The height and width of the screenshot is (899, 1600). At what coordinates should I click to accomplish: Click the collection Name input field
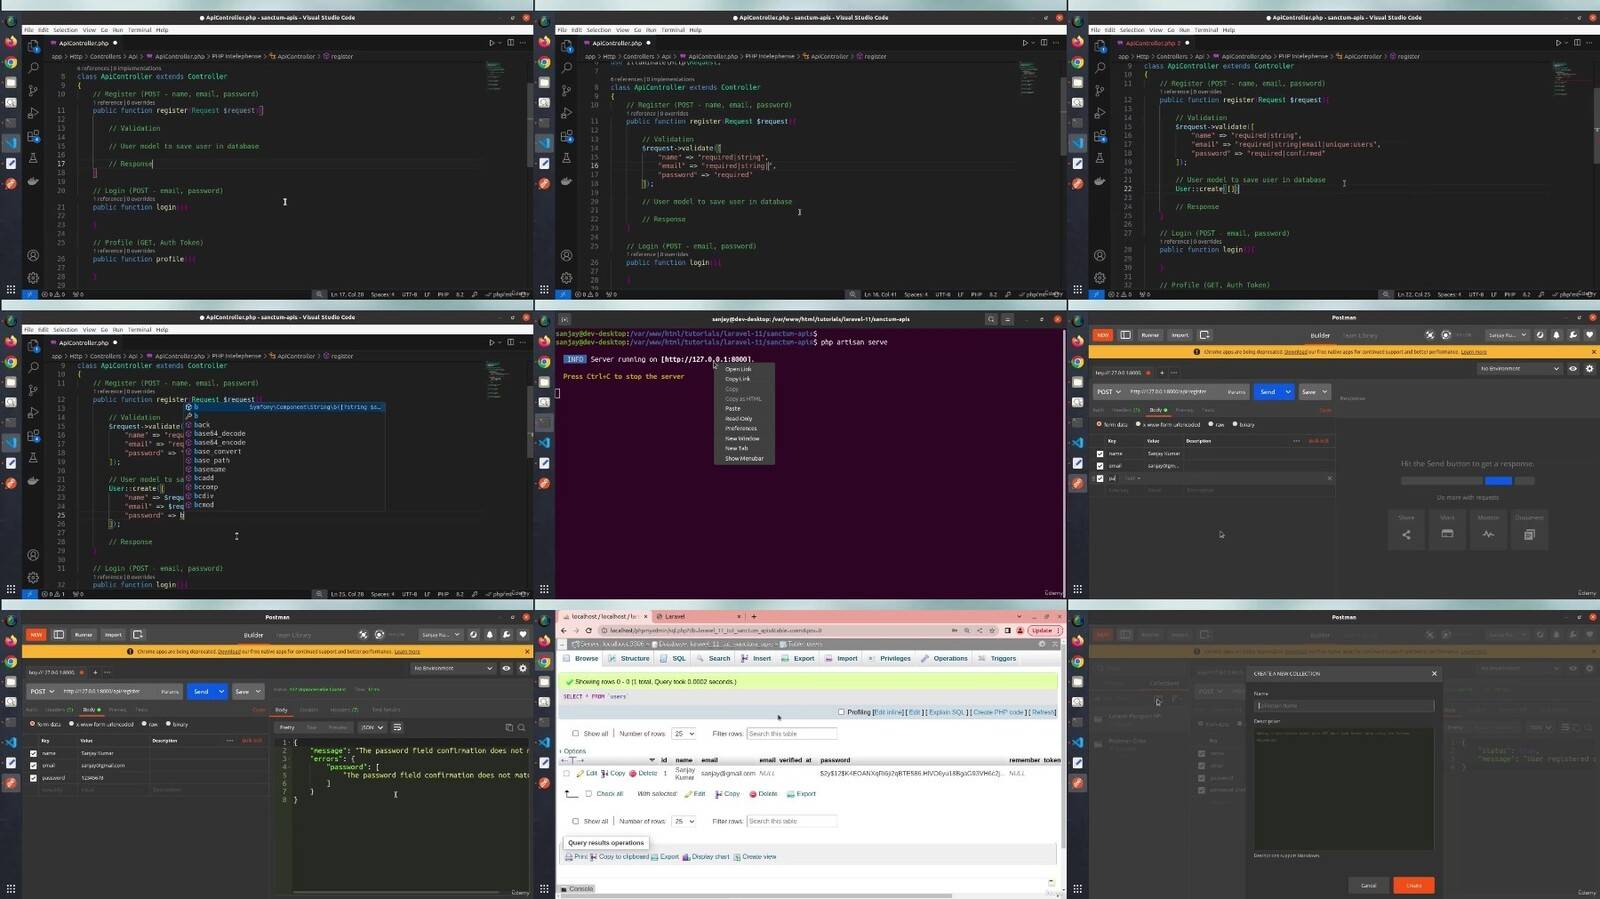[x=1343, y=706]
